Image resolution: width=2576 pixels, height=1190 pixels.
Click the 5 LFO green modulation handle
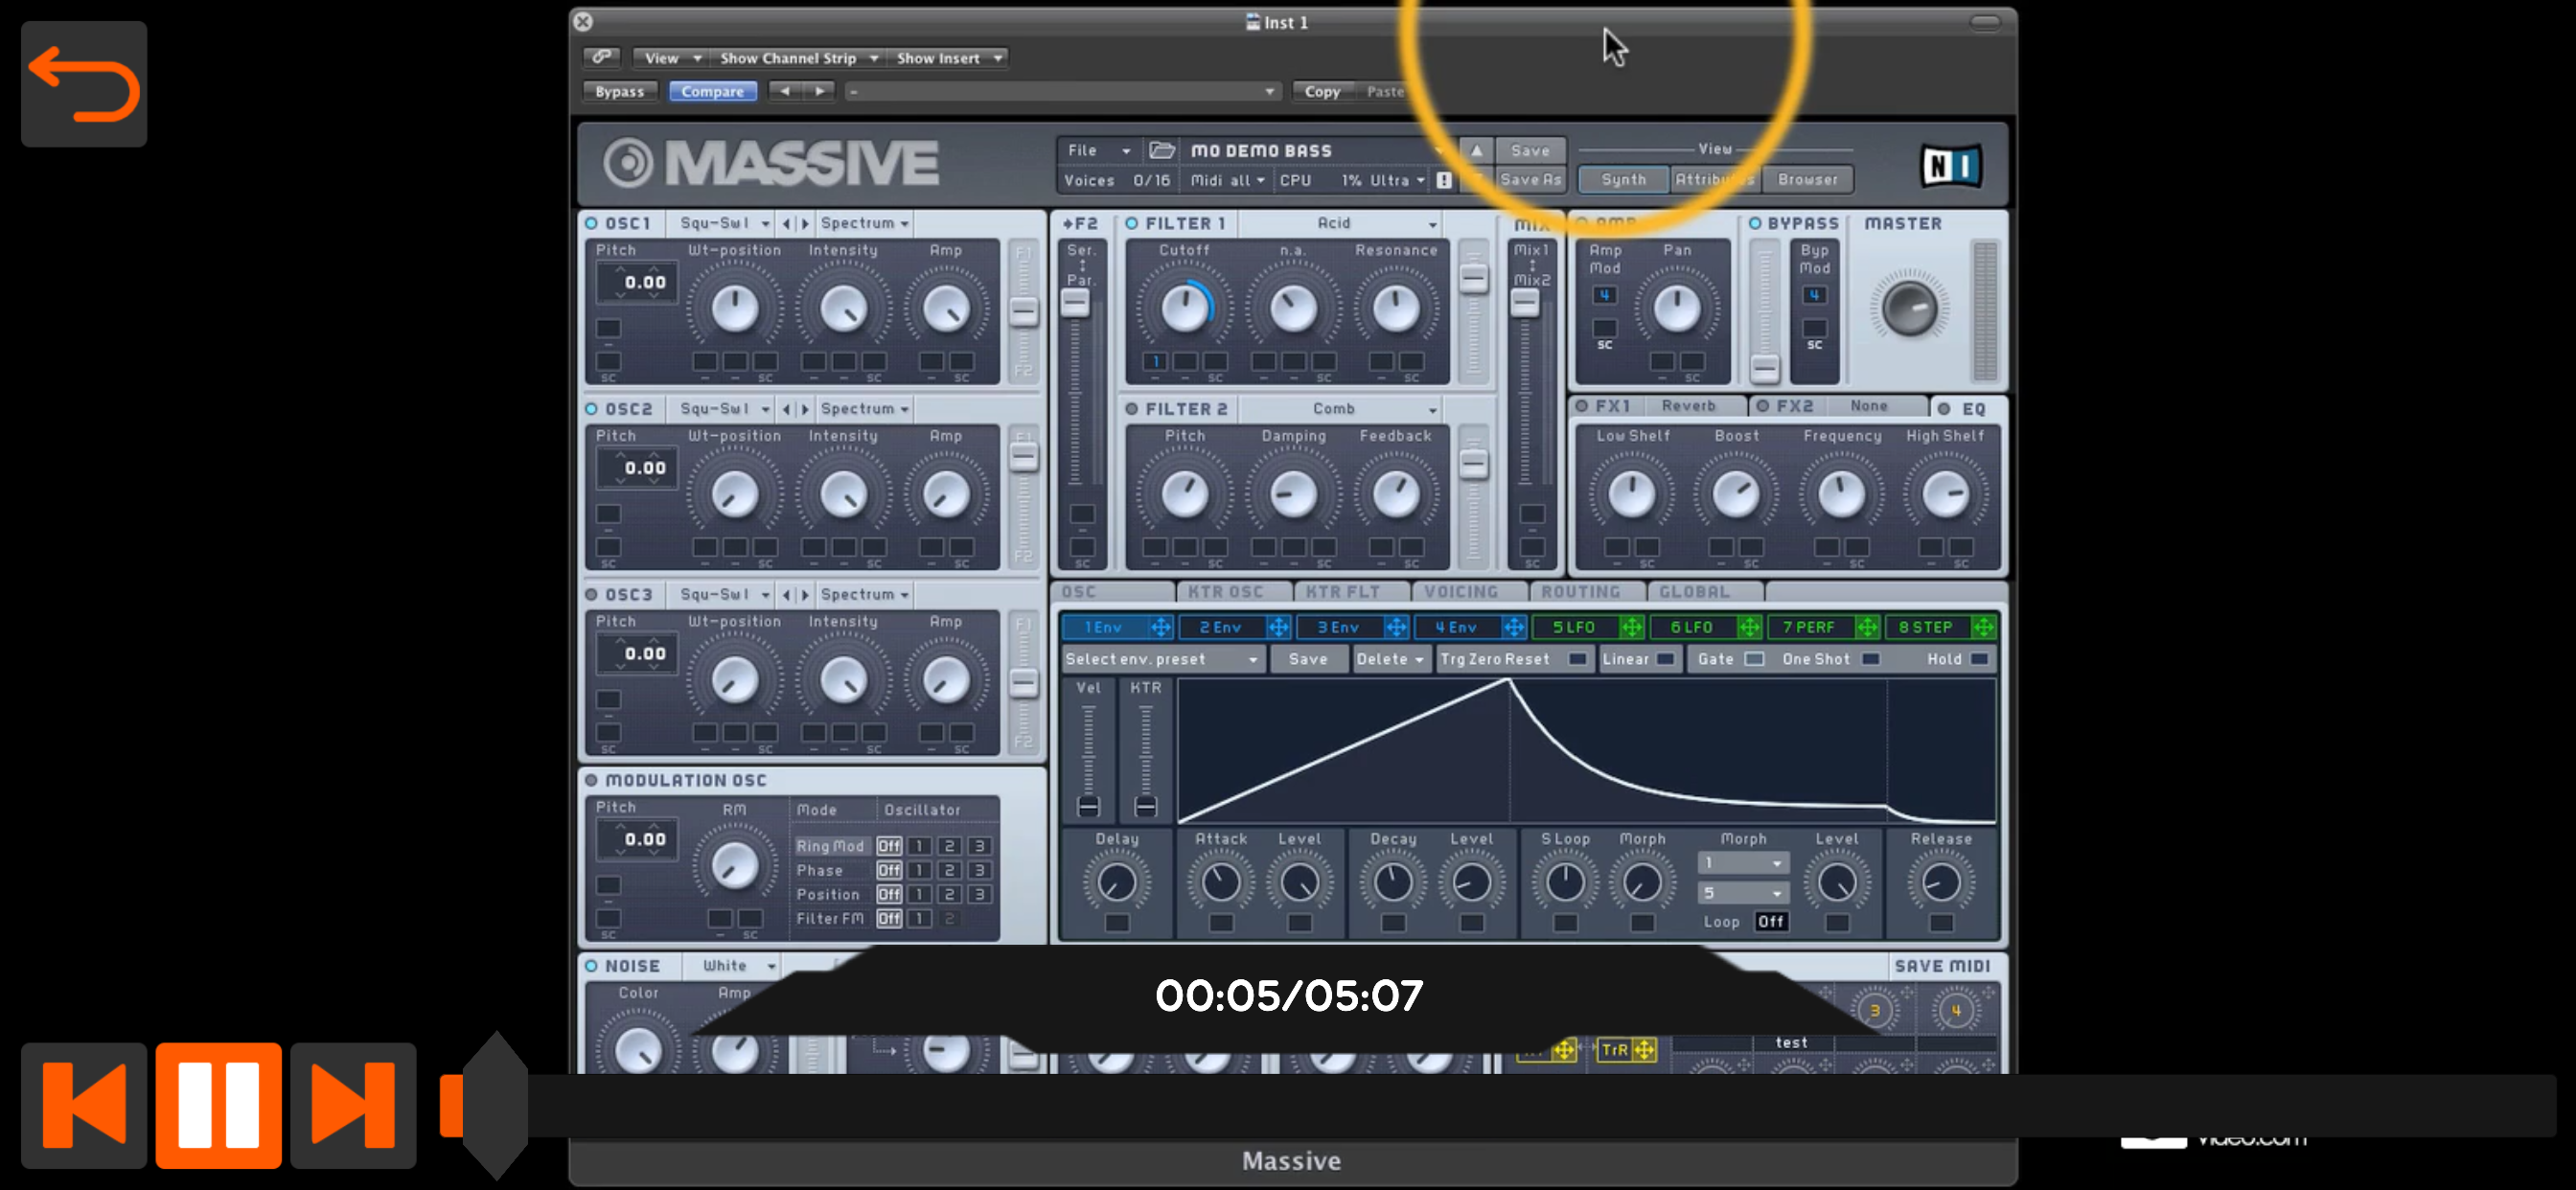1631,627
